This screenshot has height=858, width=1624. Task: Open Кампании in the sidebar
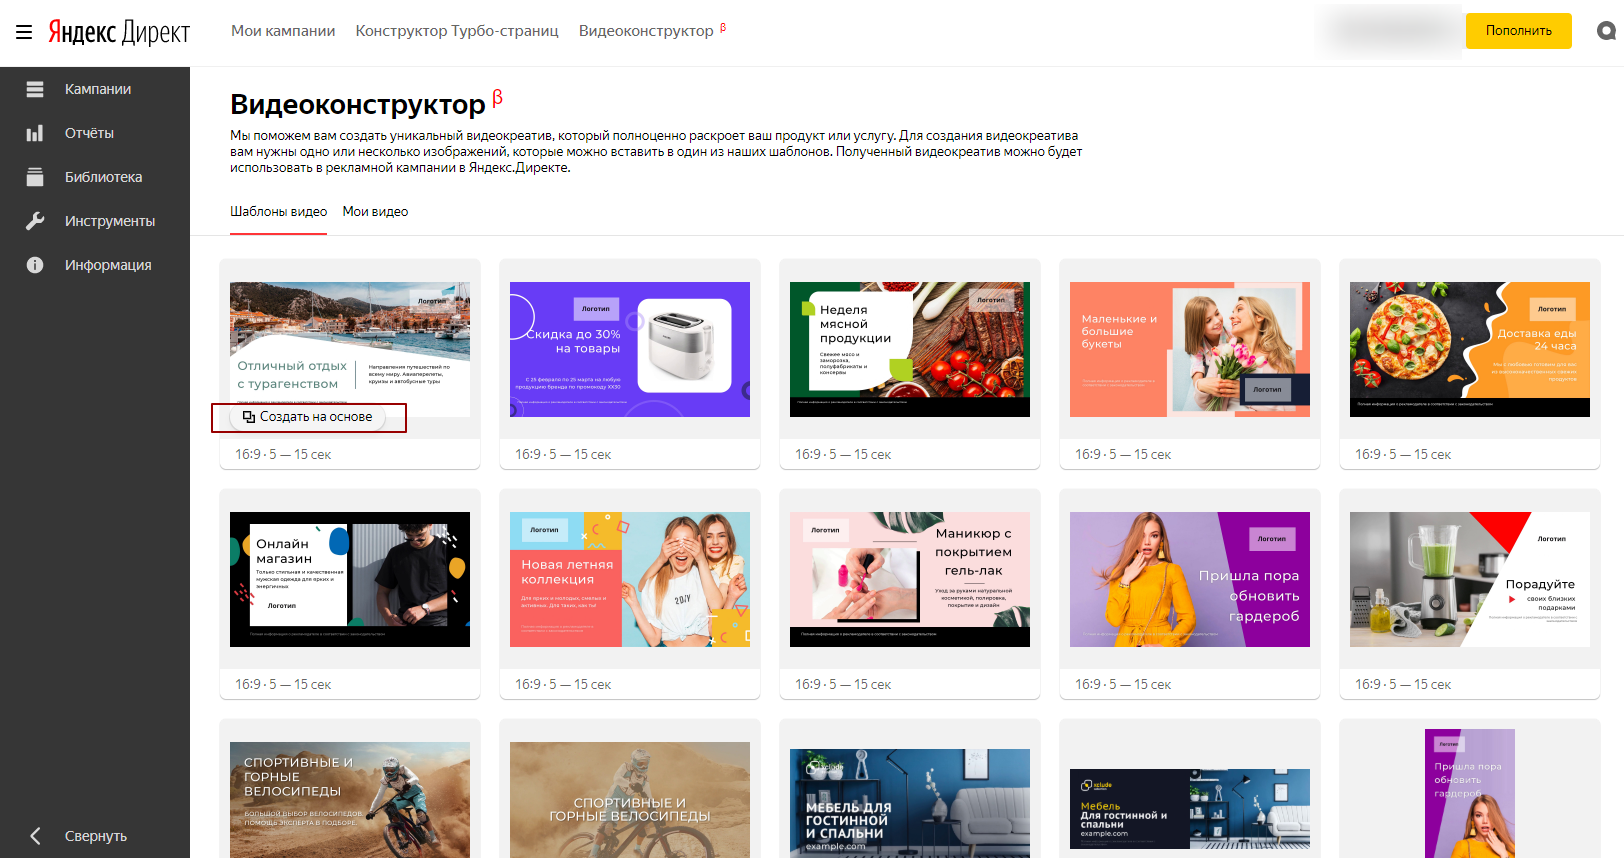98,89
